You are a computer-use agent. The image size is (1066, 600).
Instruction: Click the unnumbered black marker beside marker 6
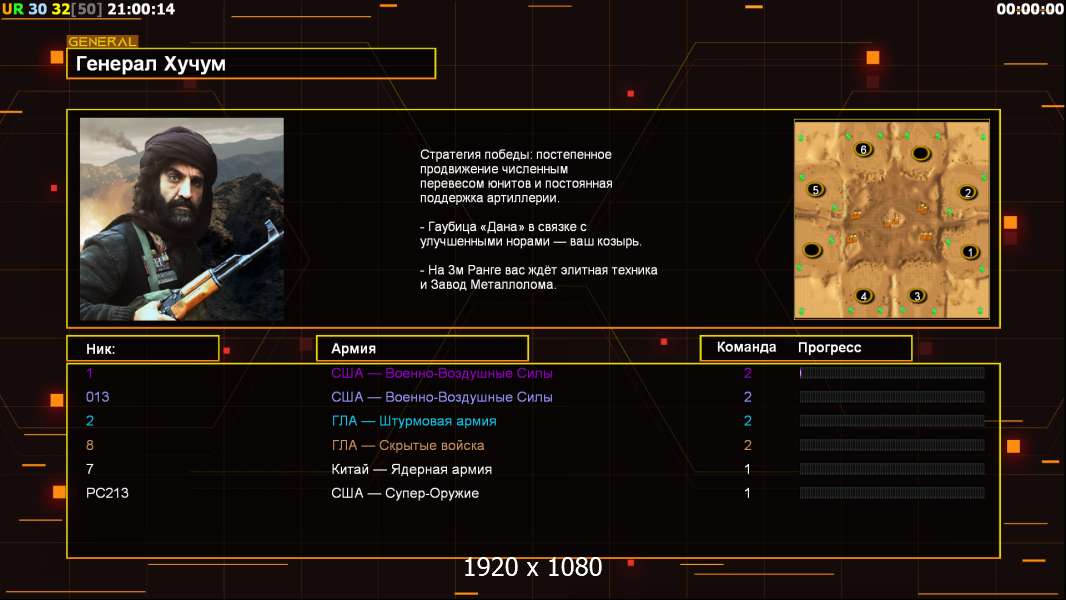pyautogui.click(x=921, y=154)
